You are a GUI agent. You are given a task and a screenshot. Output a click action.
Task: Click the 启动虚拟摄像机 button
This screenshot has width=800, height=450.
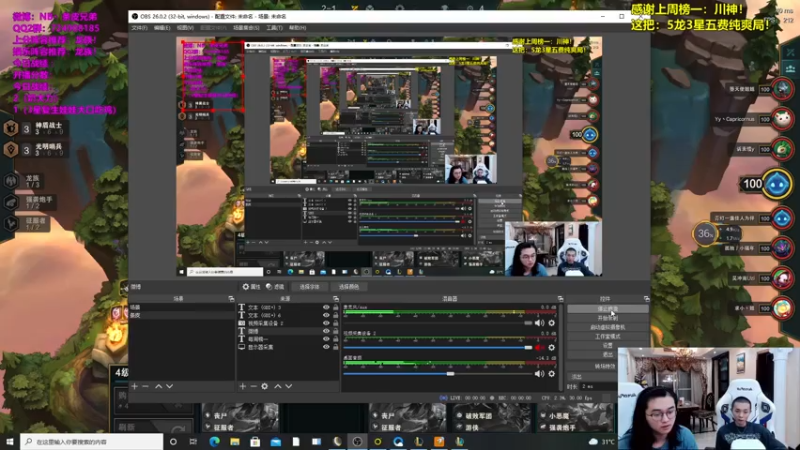click(608, 327)
